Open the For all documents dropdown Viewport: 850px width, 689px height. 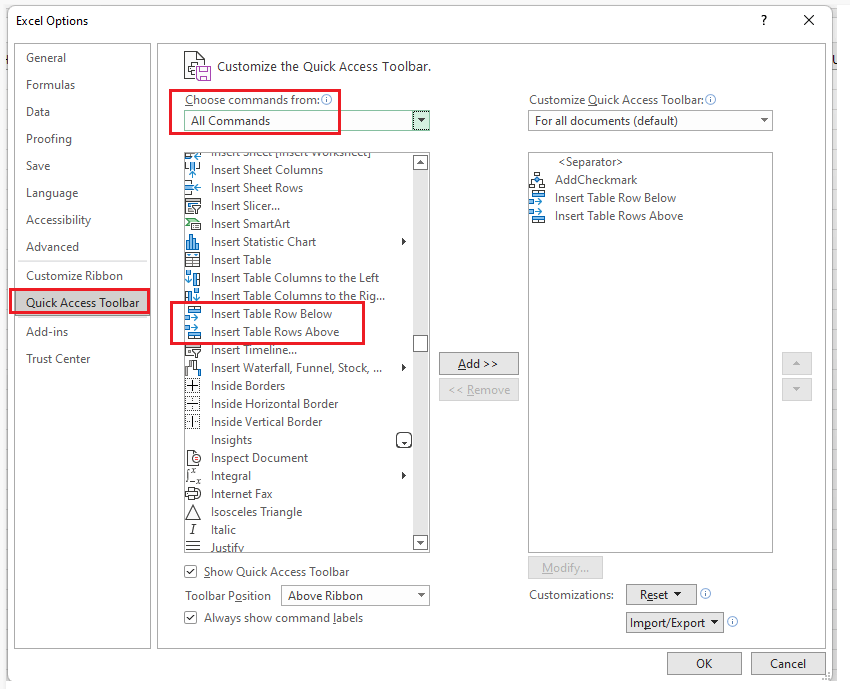[x=650, y=120]
